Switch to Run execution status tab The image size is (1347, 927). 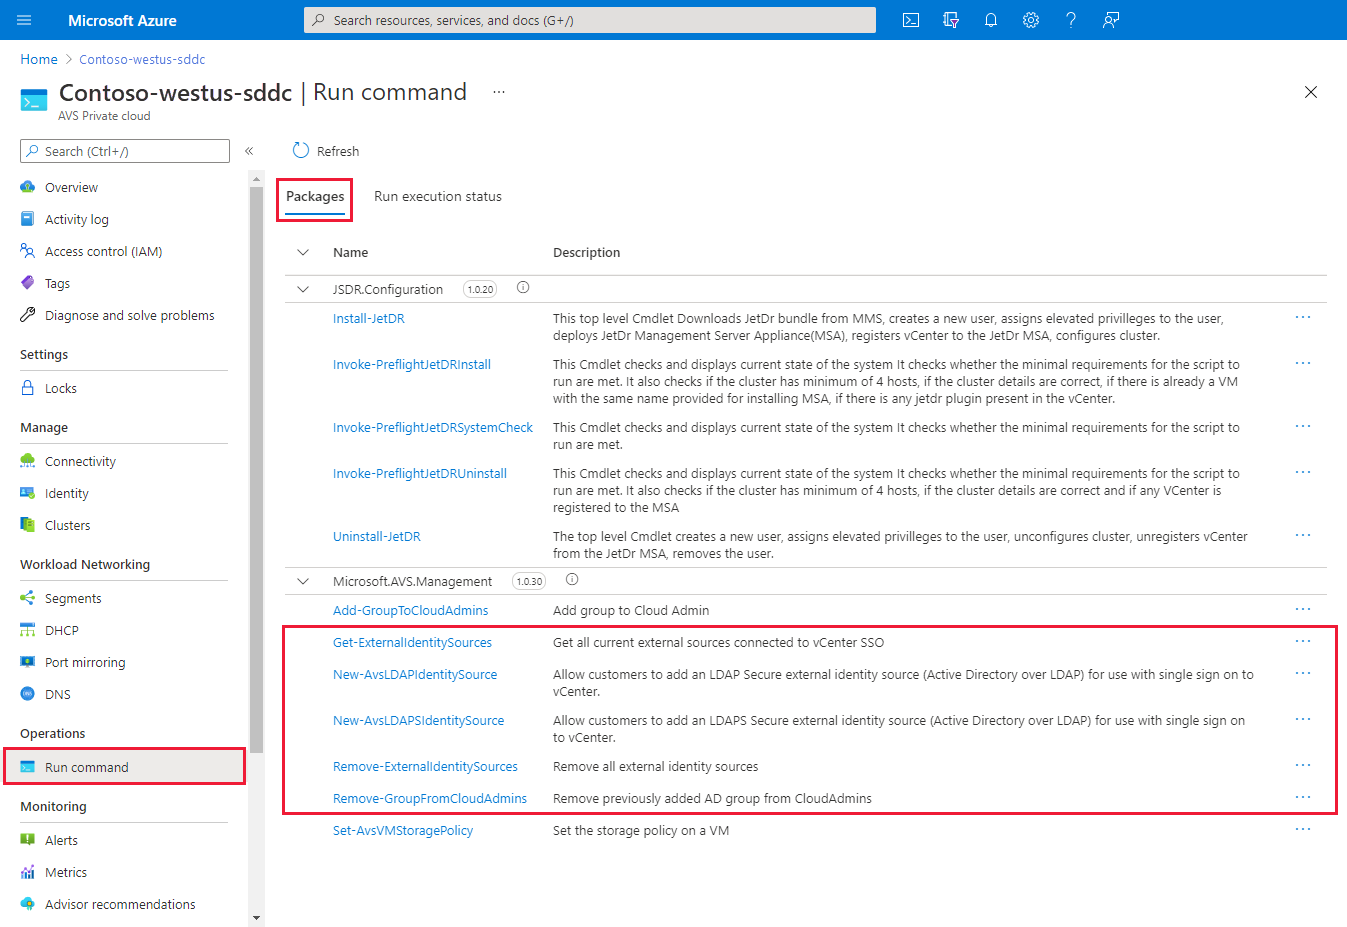click(438, 197)
